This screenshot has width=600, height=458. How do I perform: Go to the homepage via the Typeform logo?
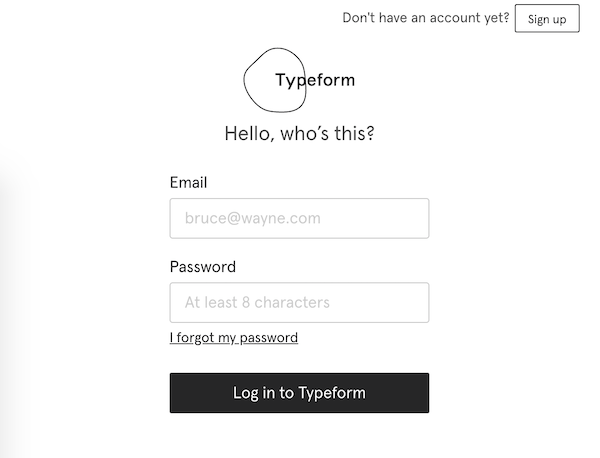coord(299,80)
